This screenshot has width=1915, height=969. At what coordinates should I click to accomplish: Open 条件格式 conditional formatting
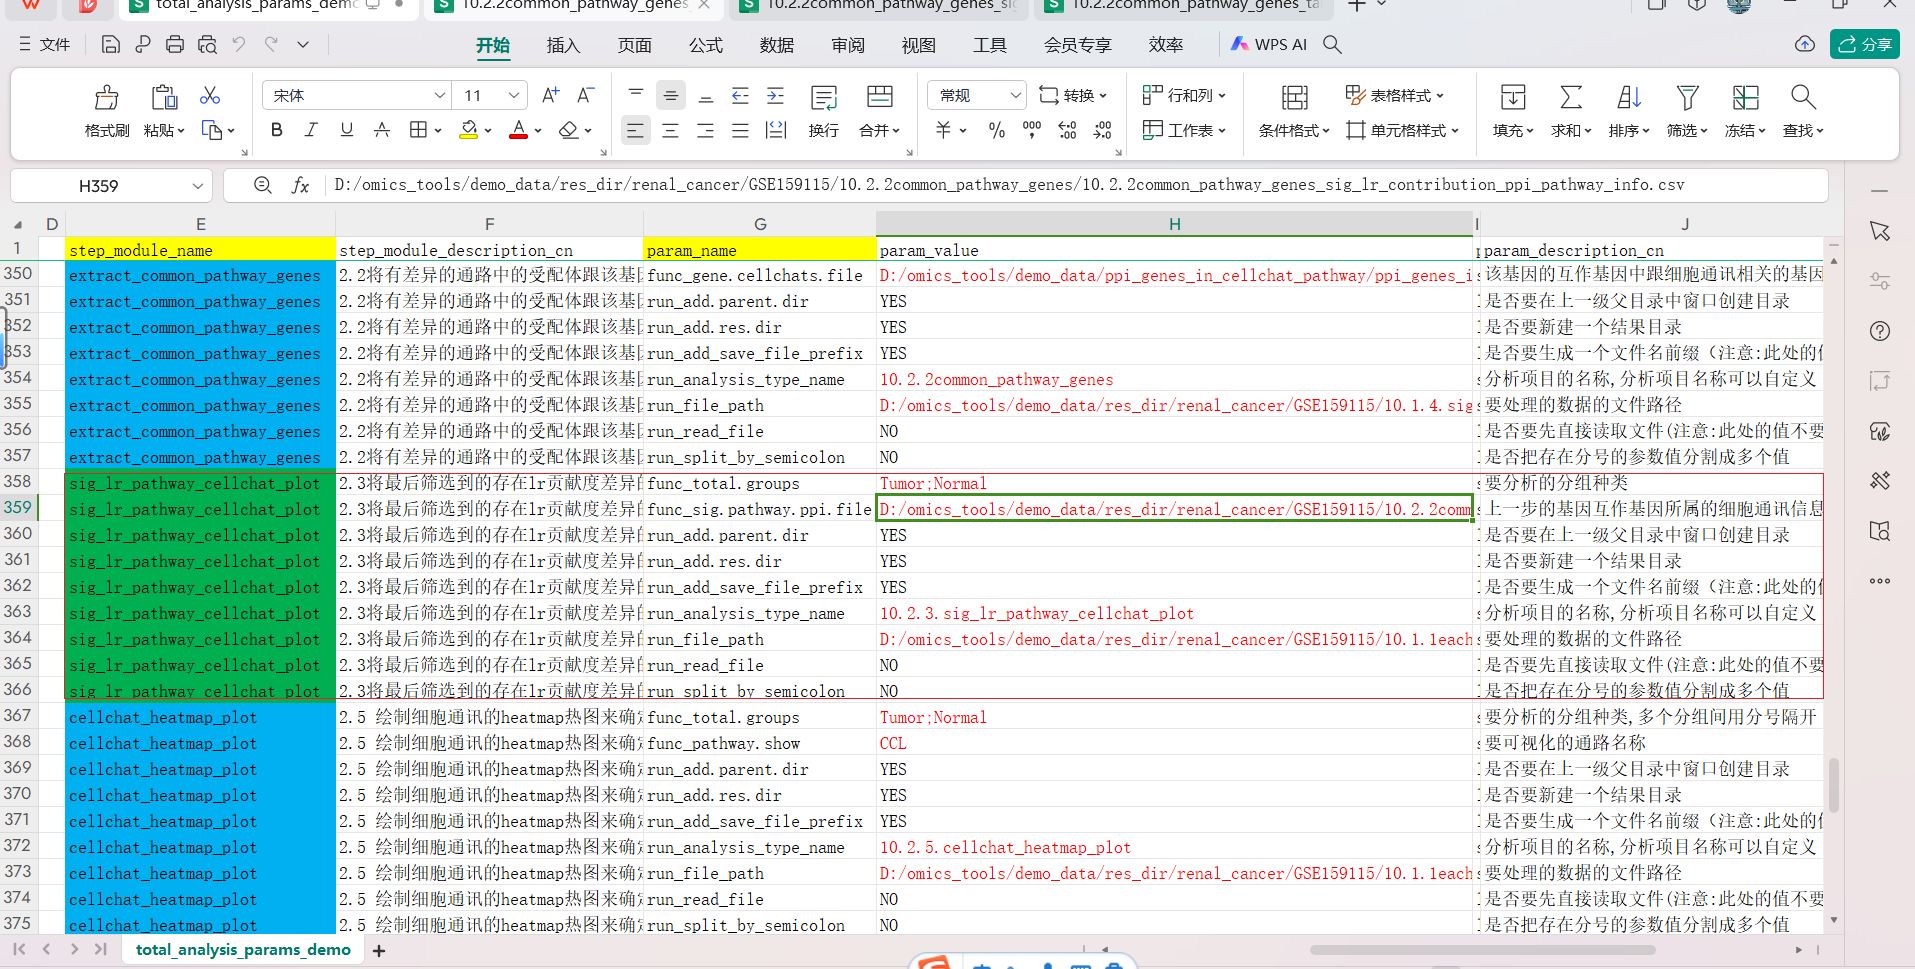pyautogui.click(x=1294, y=112)
